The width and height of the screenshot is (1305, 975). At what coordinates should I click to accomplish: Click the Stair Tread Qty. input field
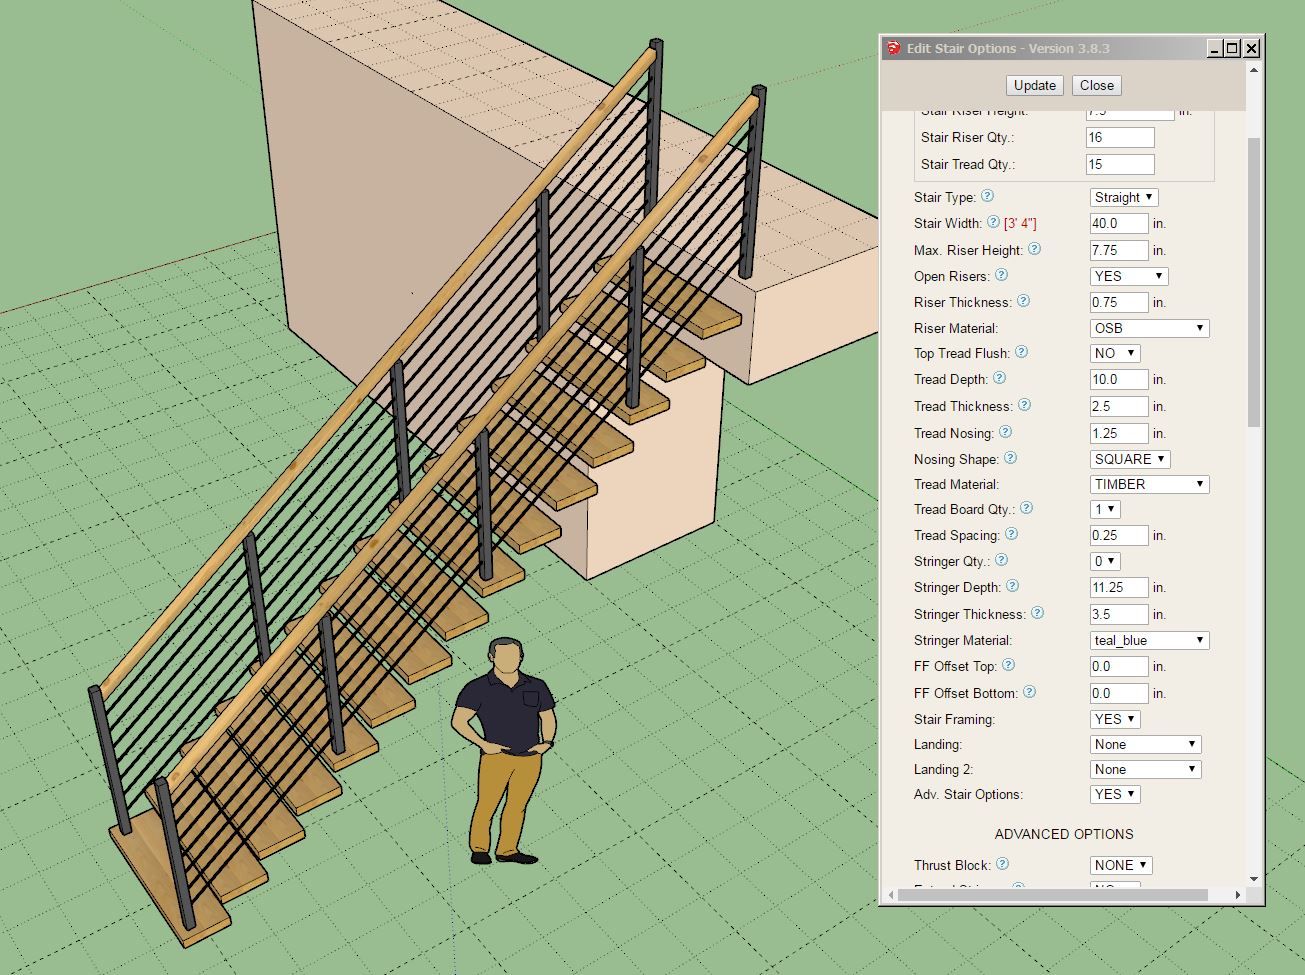coord(1120,165)
